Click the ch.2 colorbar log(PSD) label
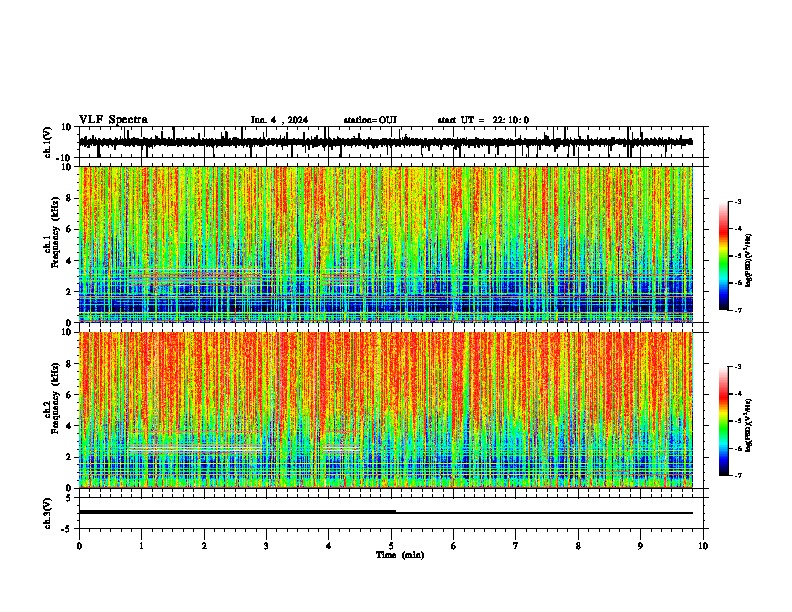792x612 pixels. click(x=748, y=425)
